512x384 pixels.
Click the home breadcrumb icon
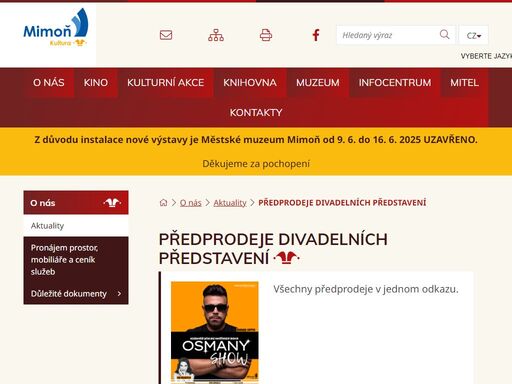[163, 202]
